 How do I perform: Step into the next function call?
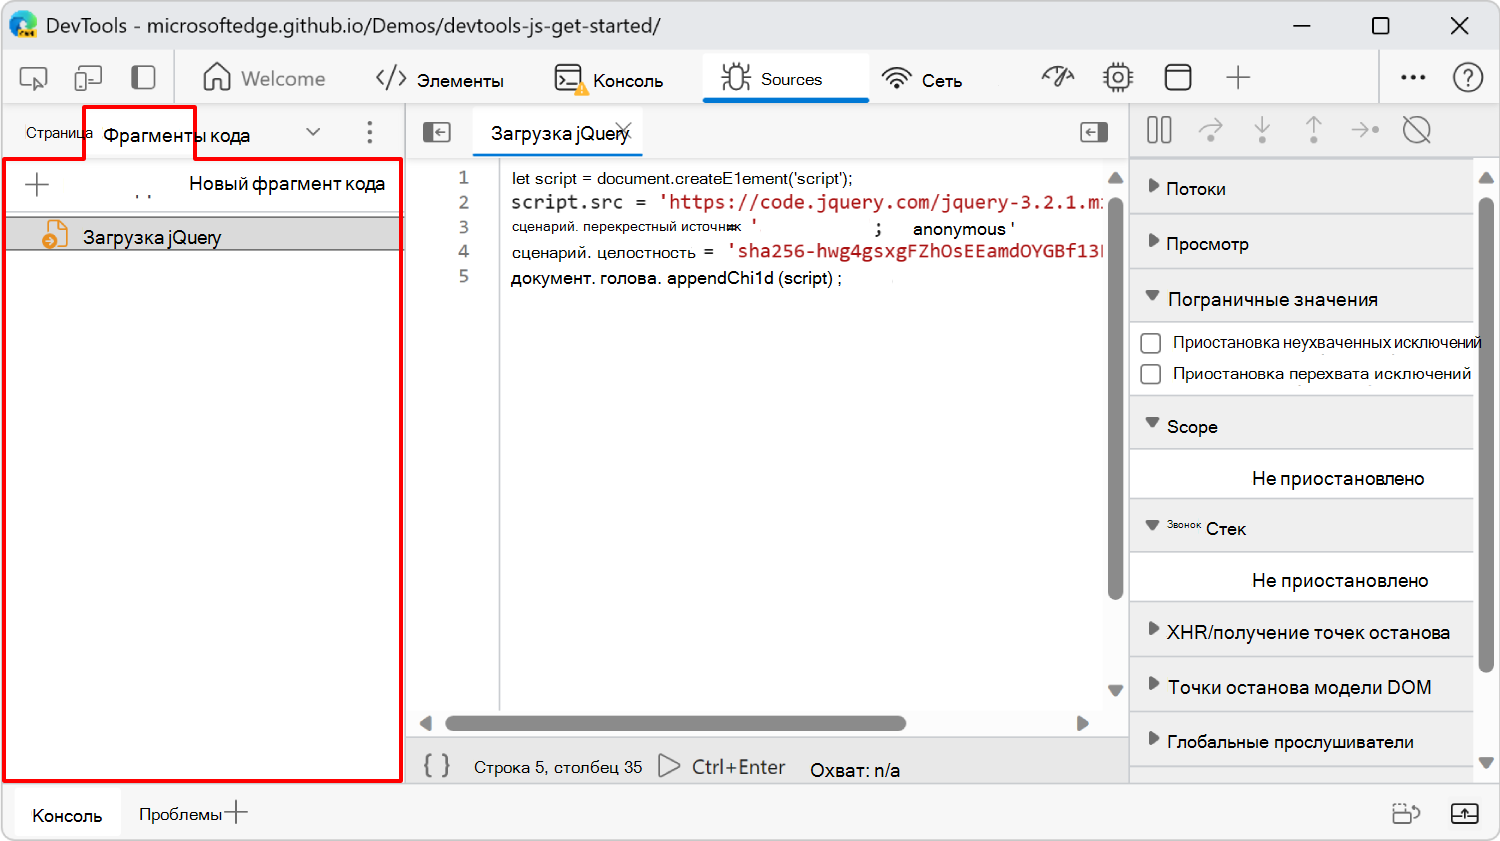(x=1262, y=130)
